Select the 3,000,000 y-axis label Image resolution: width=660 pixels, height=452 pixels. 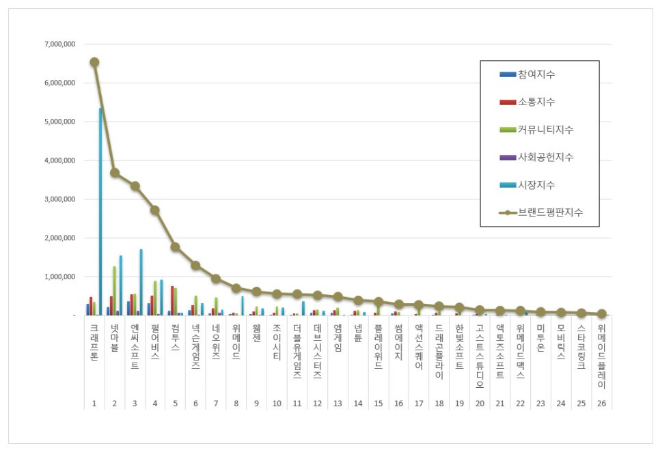point(61,199)
